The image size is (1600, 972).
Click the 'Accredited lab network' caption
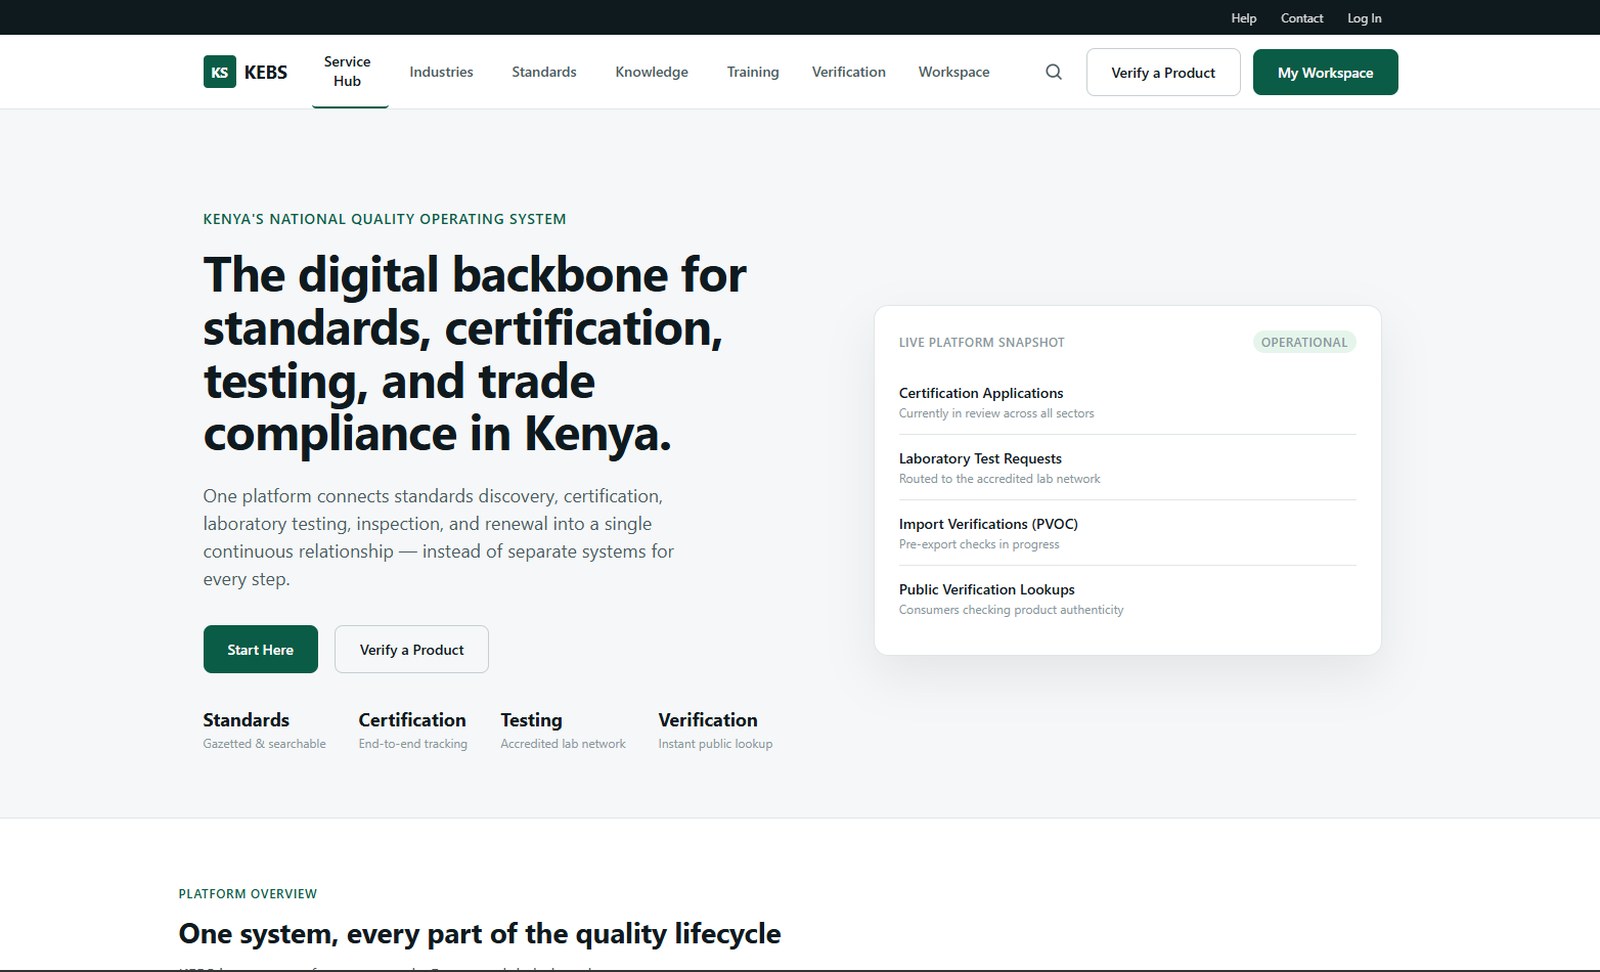coord(563,744)
